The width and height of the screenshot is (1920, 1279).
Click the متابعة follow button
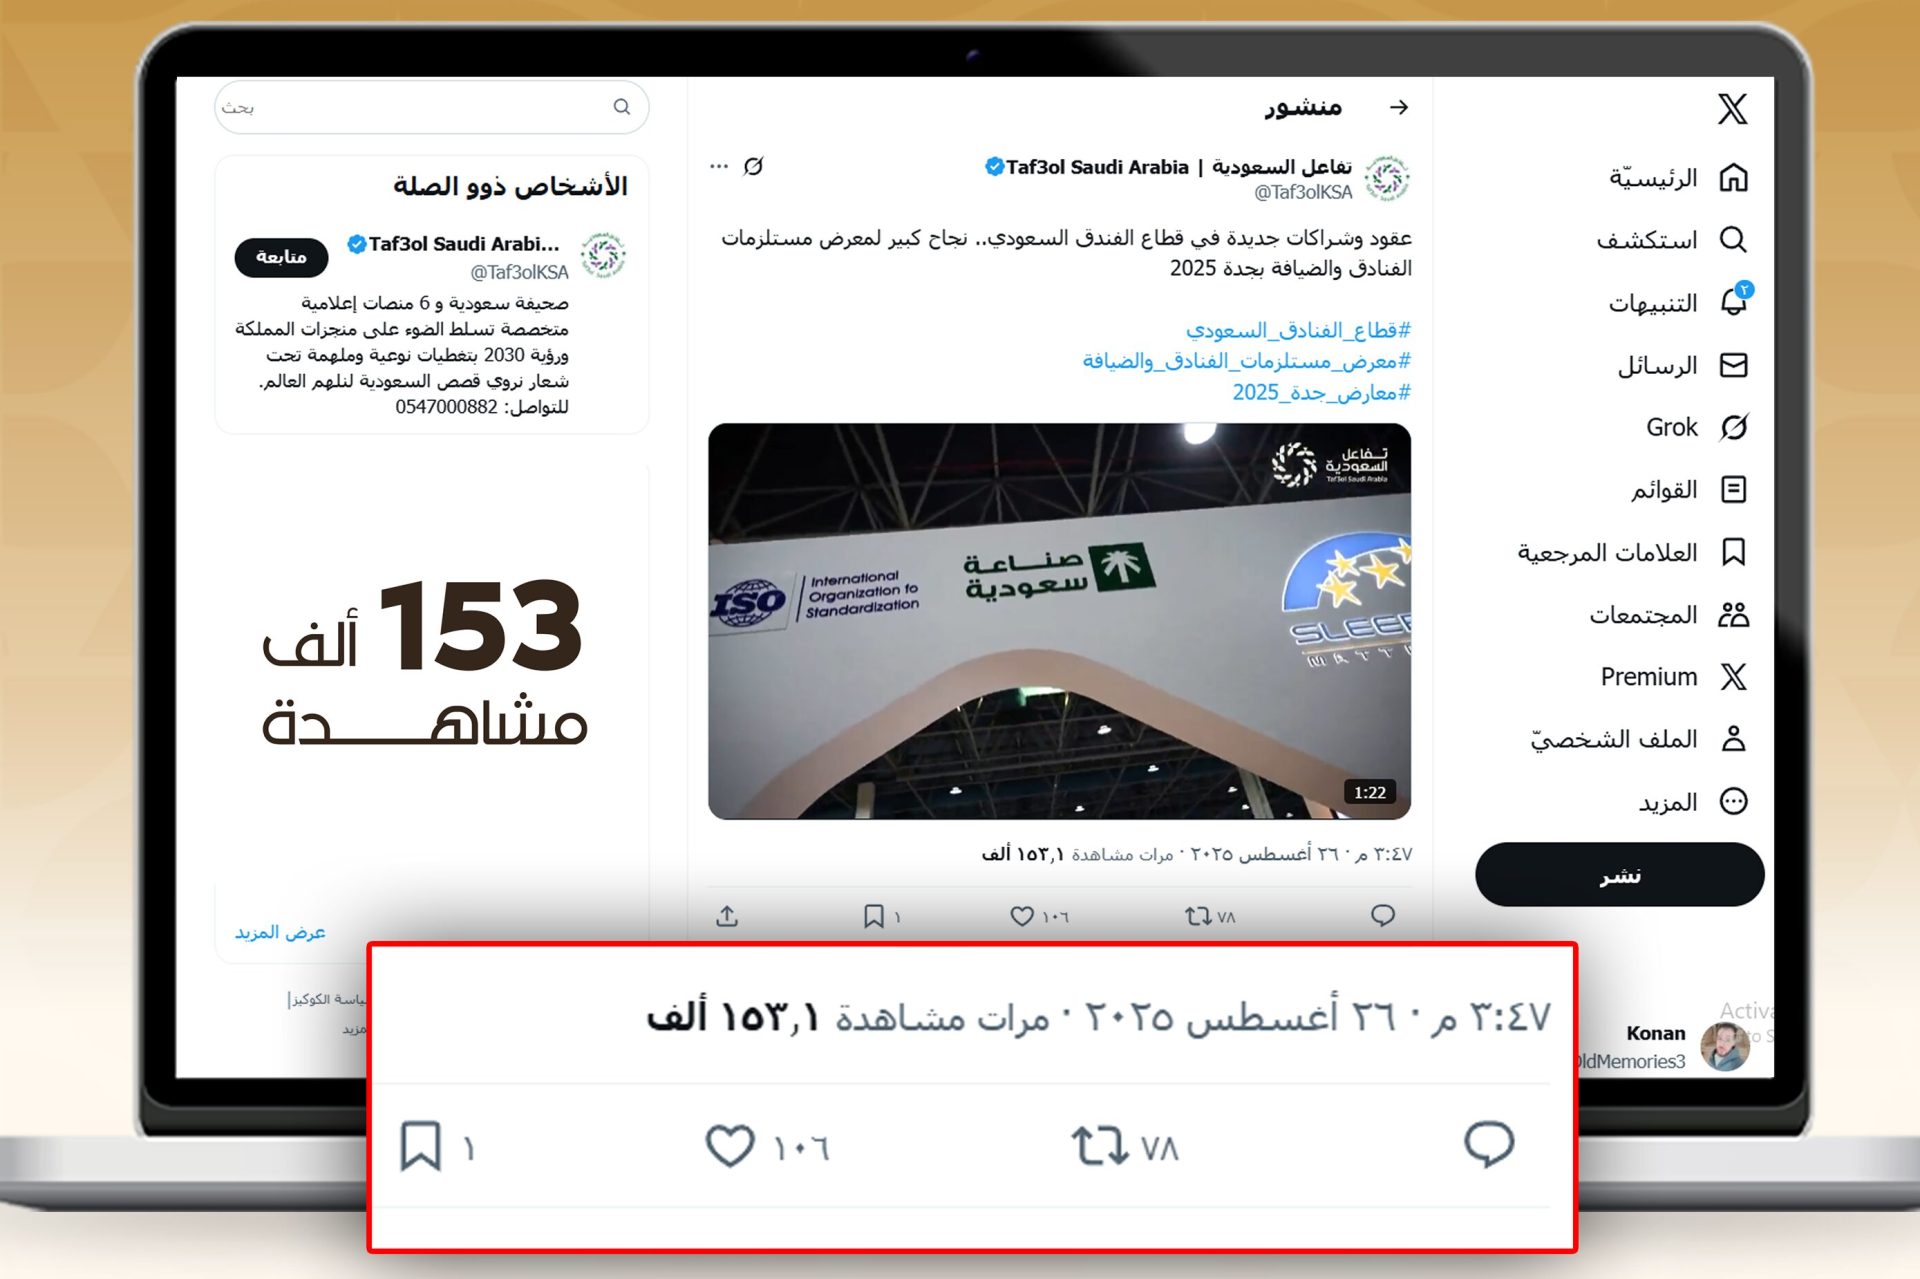(281, 257)
